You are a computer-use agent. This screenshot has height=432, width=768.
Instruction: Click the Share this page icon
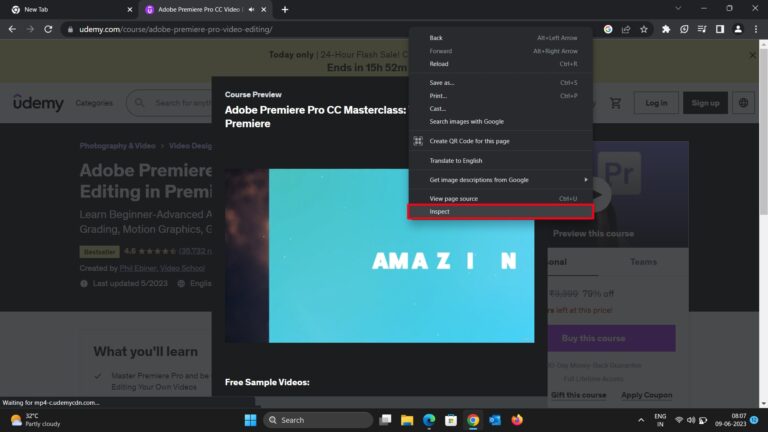coord(625,29)
